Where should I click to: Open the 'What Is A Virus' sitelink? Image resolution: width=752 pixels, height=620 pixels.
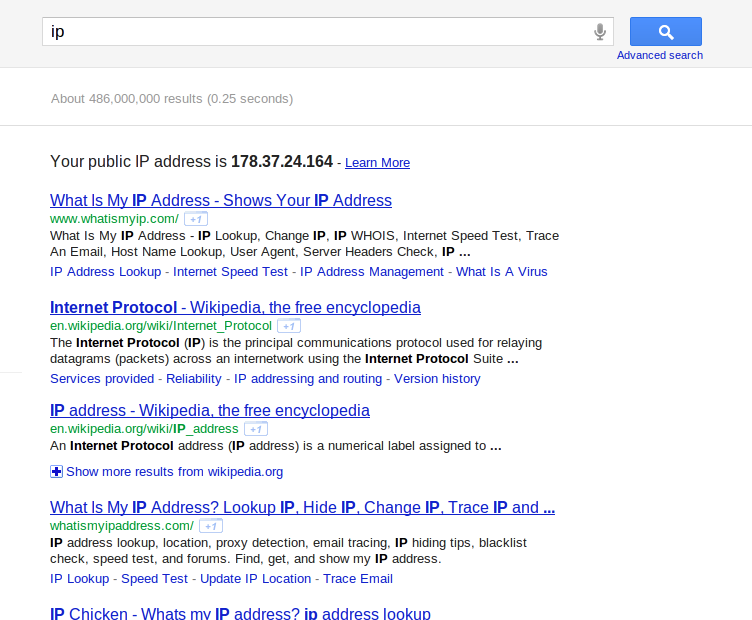pyautogui.click(x=502, y=272)
